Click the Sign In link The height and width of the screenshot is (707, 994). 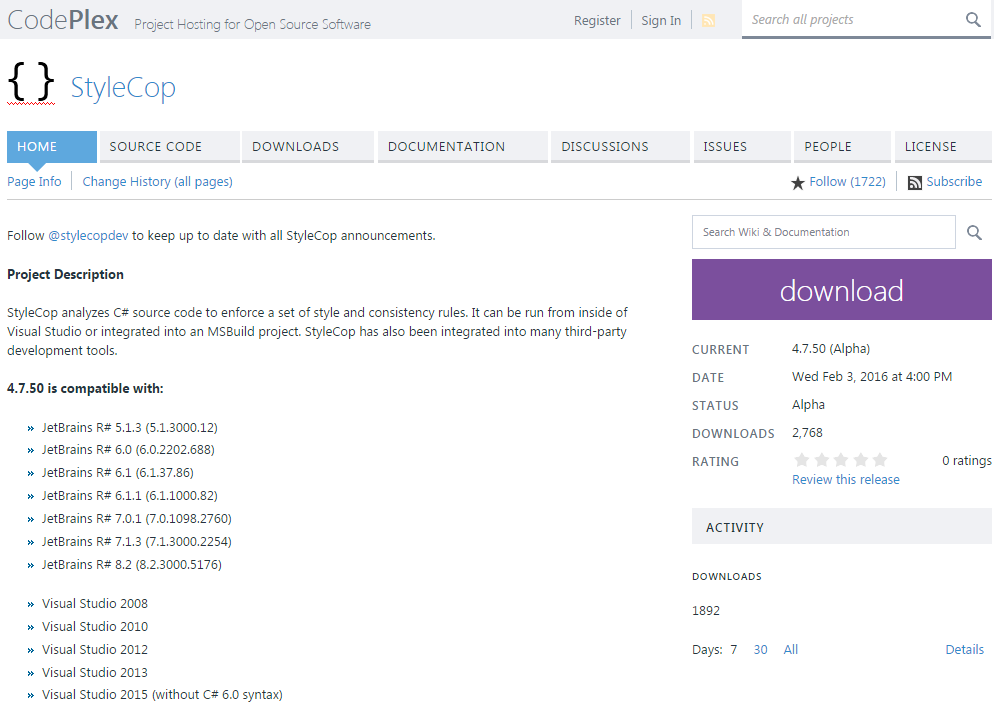(x=661, y=20)
